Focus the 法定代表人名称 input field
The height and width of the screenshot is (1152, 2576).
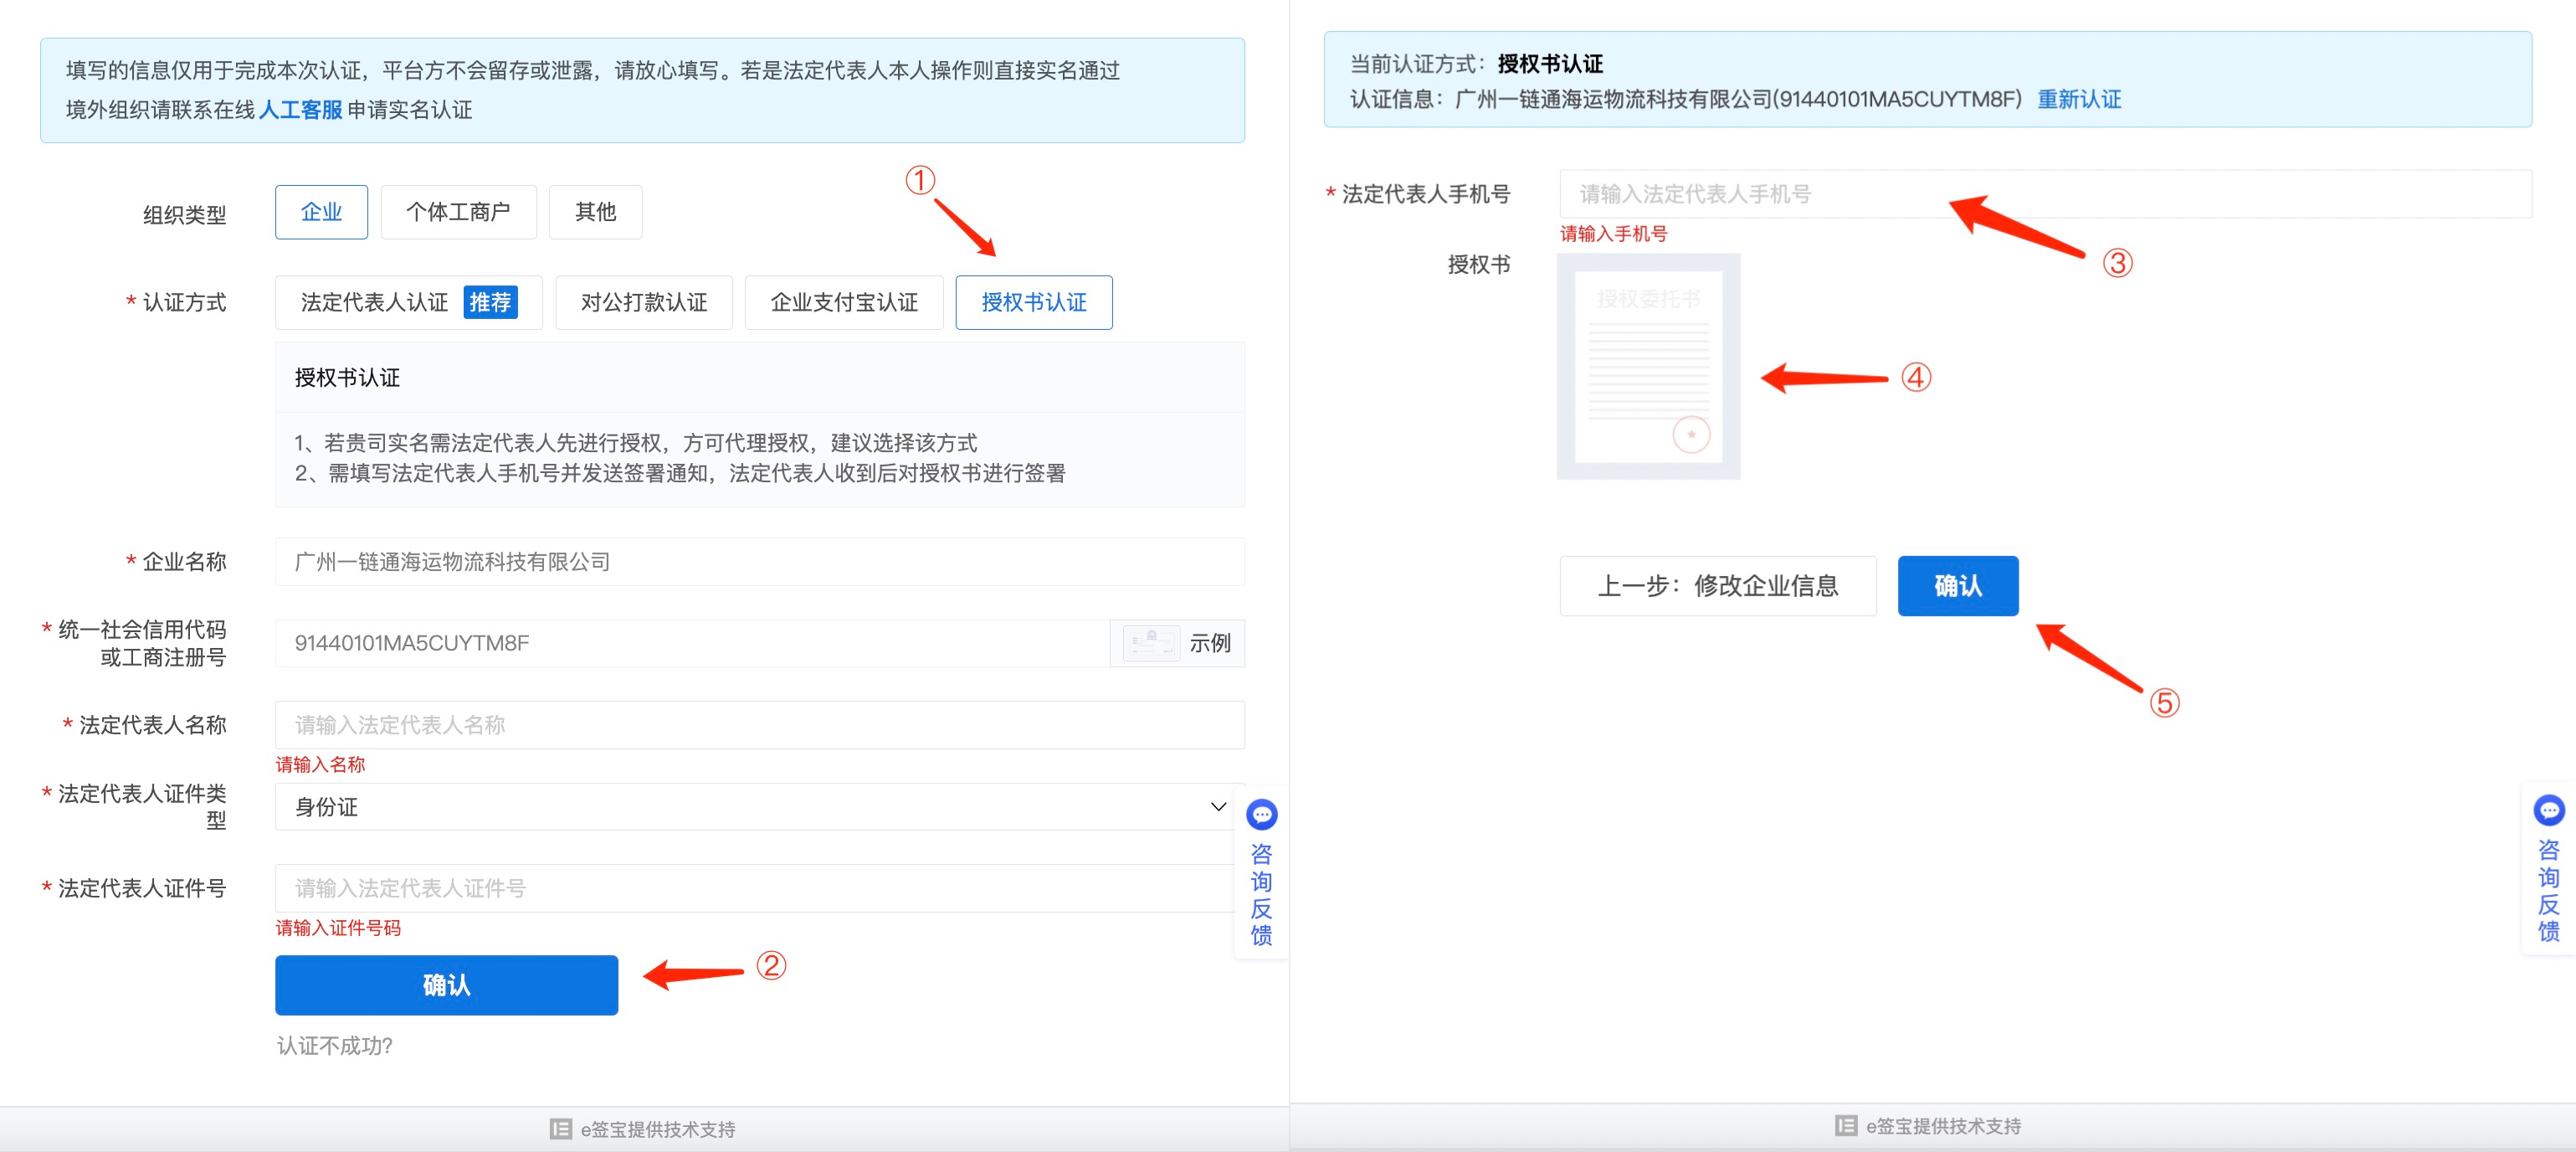point(760,725)
